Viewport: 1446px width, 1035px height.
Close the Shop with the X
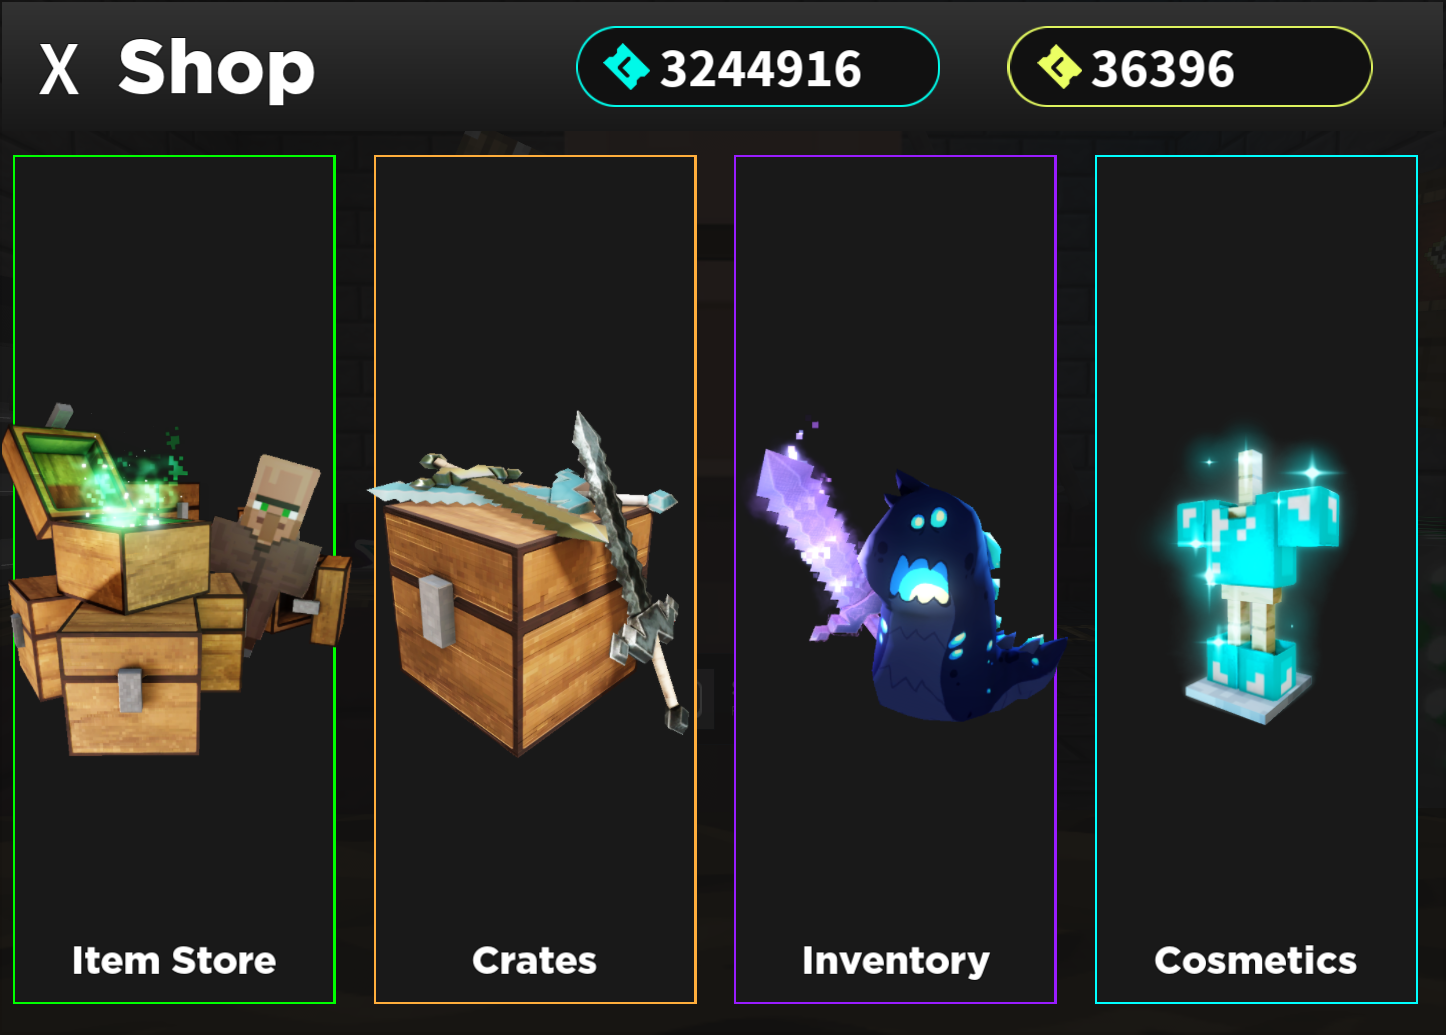tap(59, 69)
